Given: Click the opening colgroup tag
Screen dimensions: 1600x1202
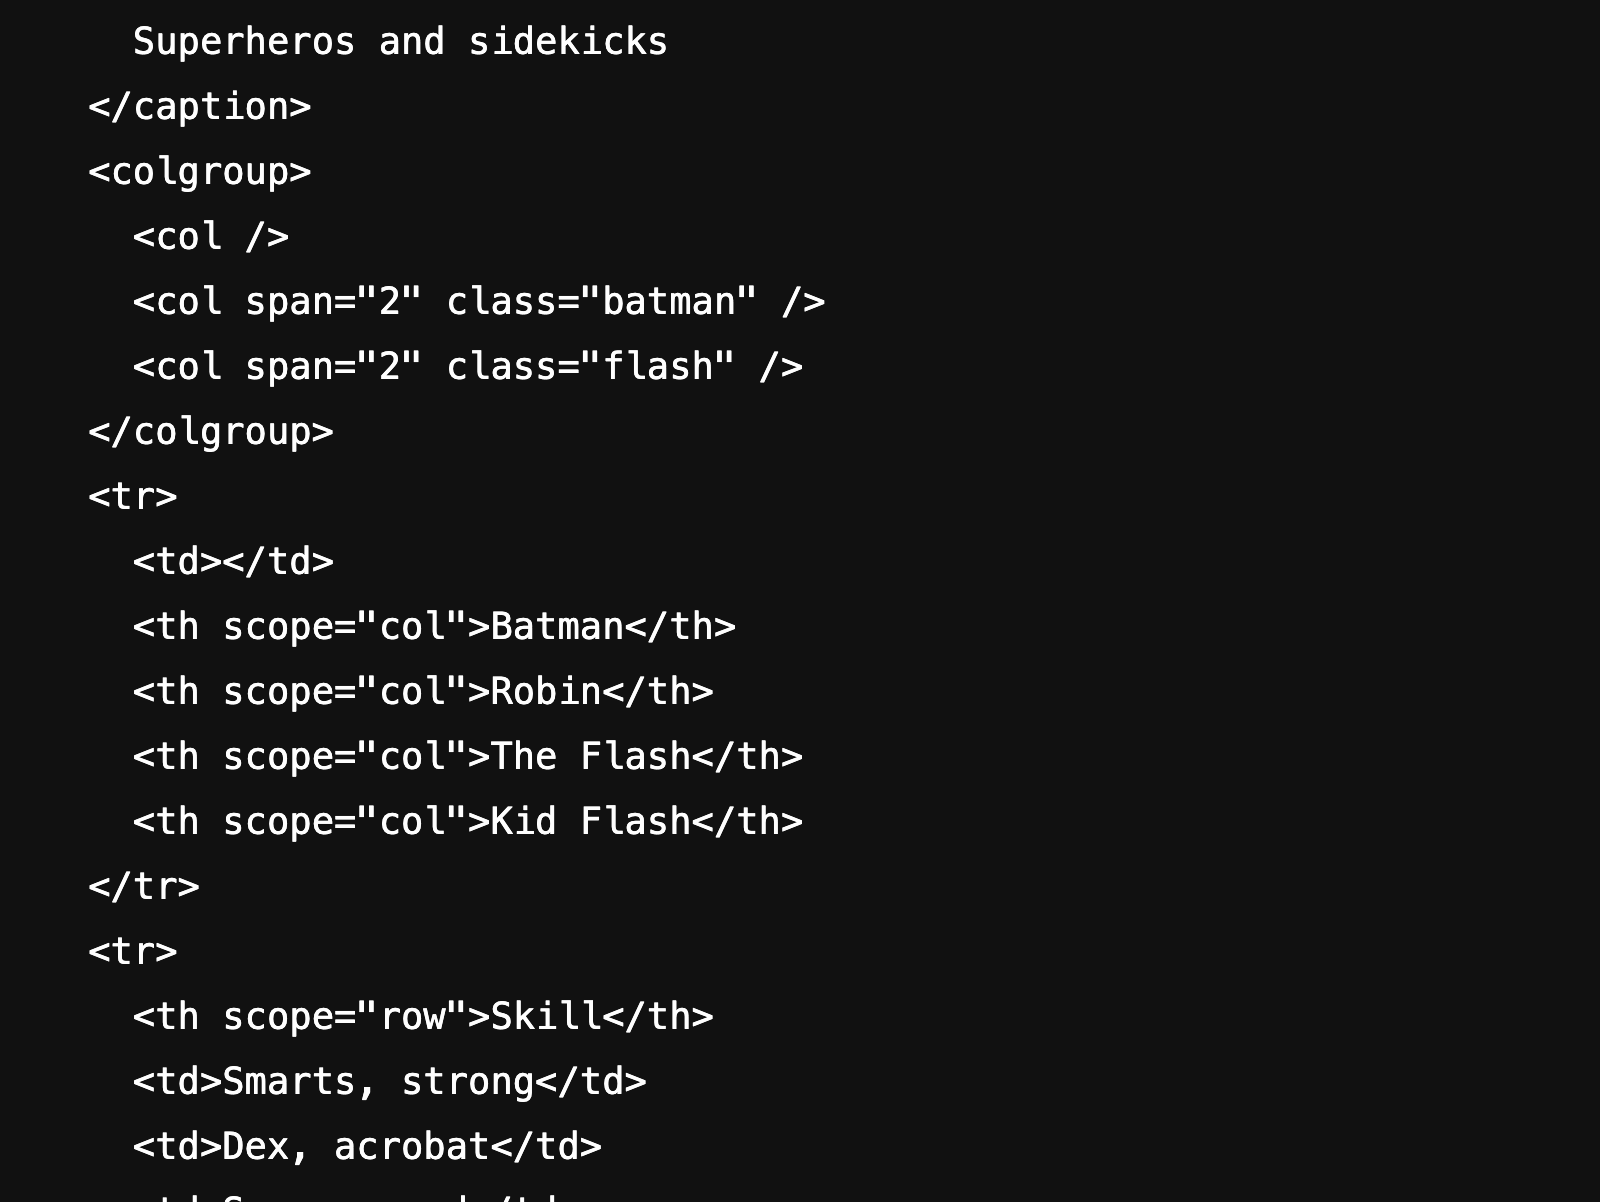Looking at the screenshot, I should pos(200,172).
